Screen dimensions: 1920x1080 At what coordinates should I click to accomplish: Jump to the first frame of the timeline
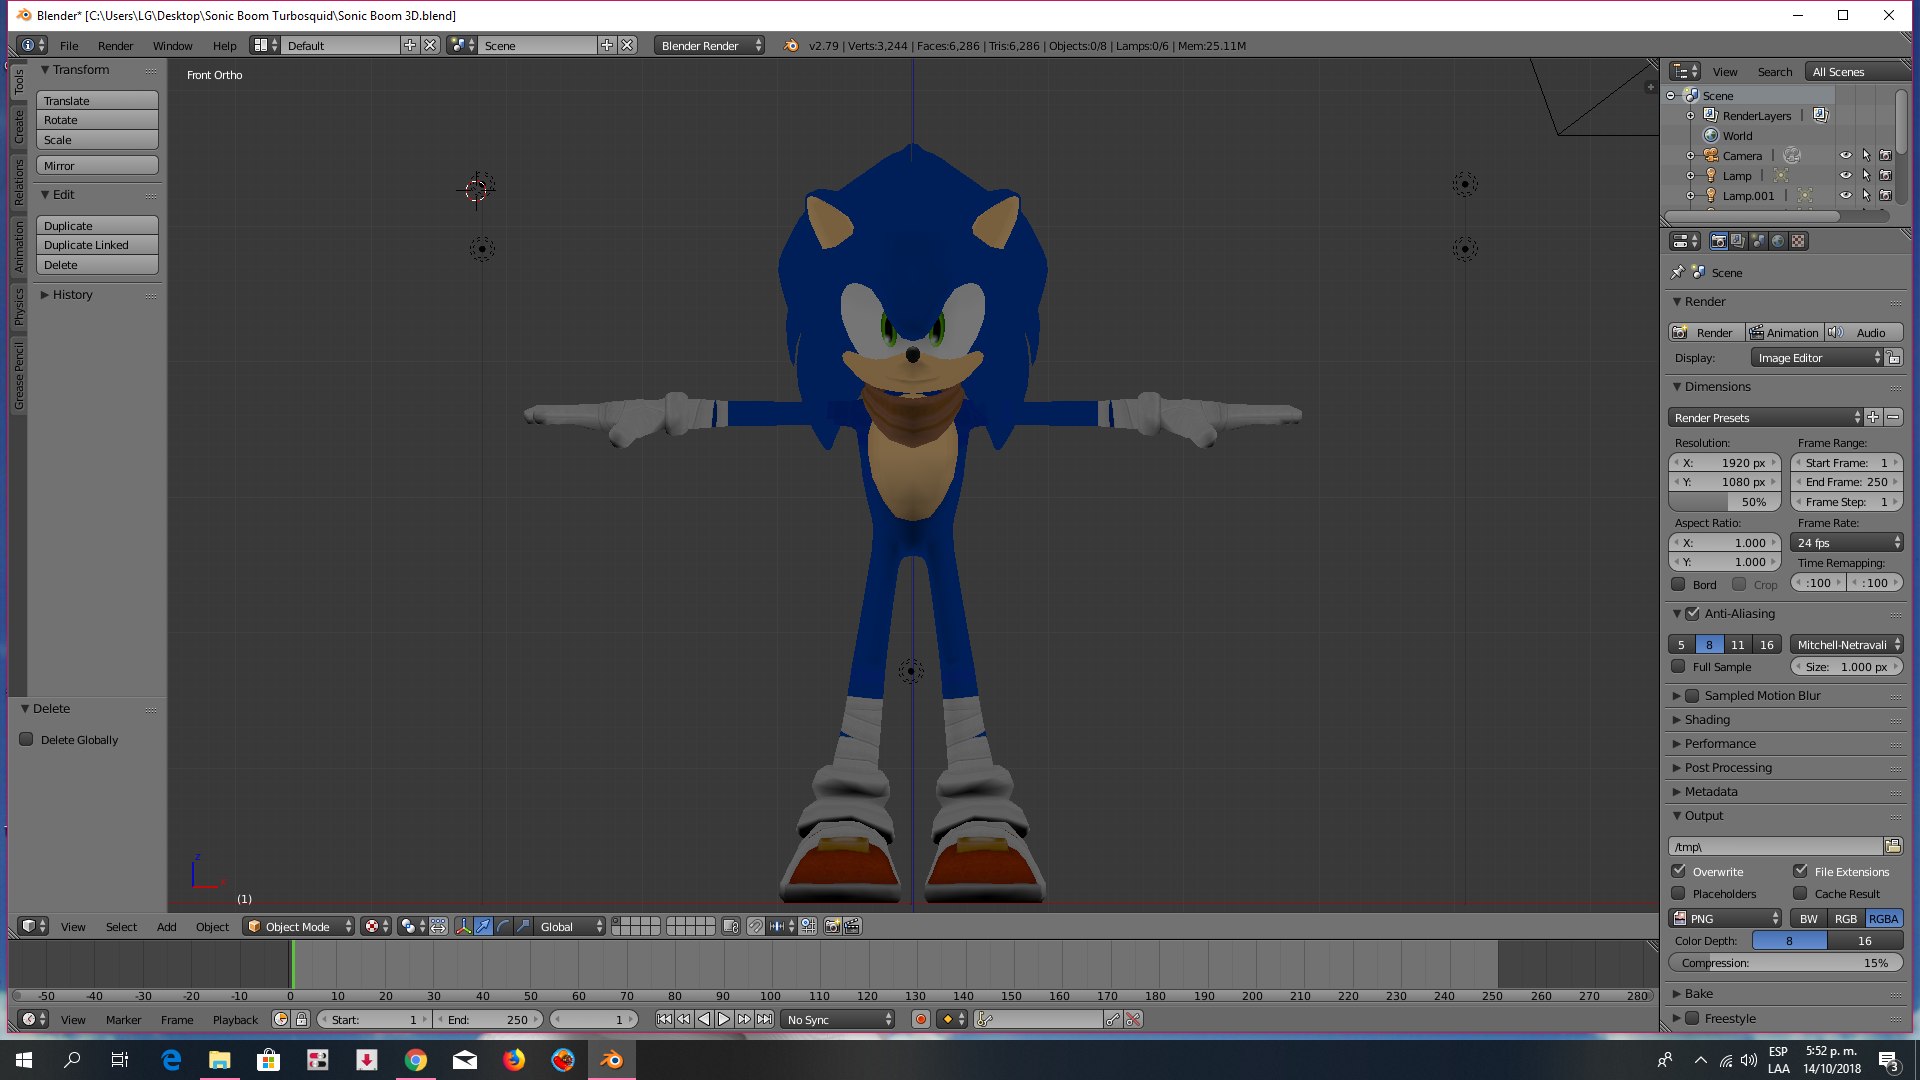click(664, 1019)
